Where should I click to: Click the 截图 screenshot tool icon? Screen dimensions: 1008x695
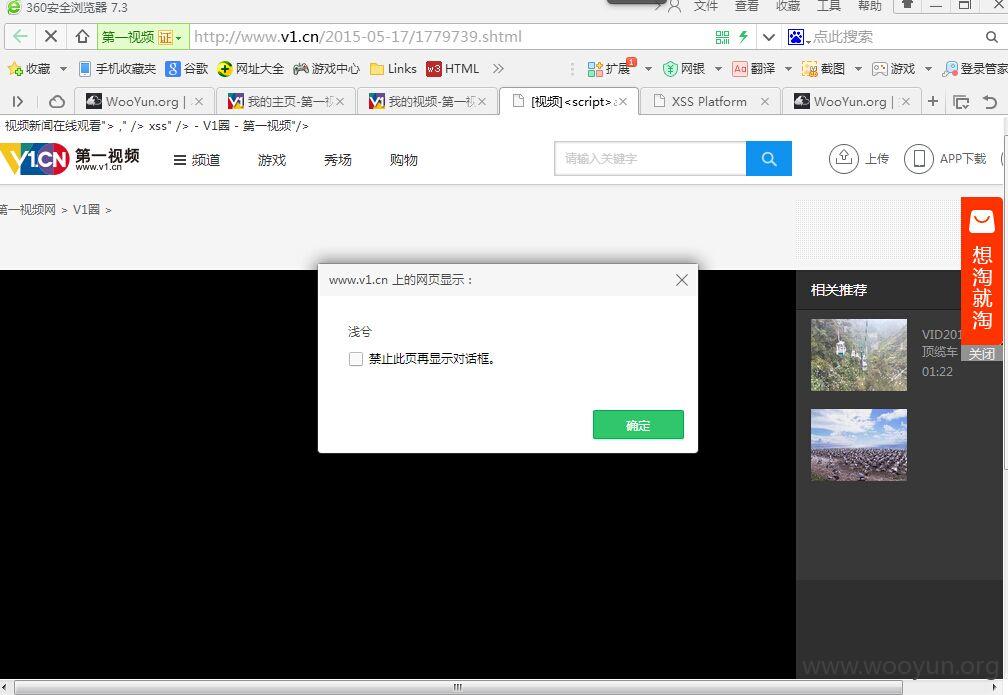pos(809,69)
